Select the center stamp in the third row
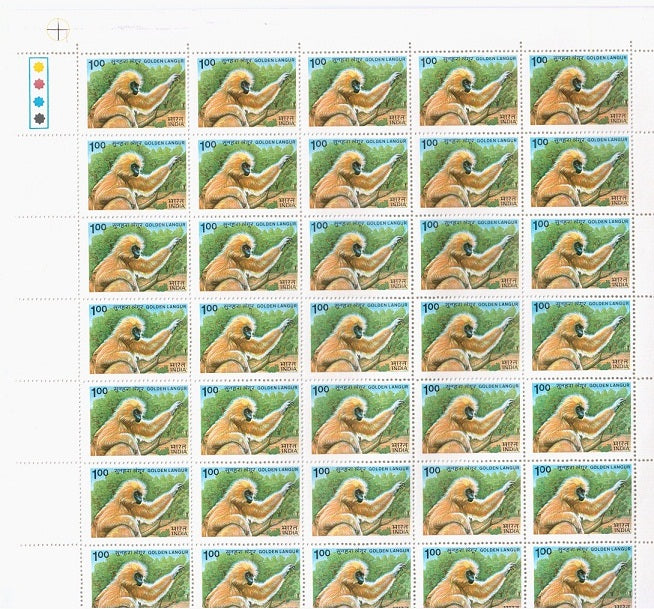This screenshot has height=609, width=654. 358,255
